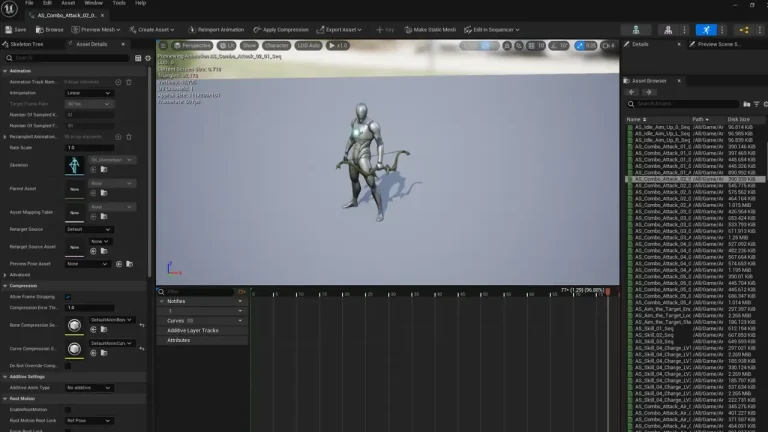The image size is (768, 432).
Task: Collapse the Compression section
Action: point(5,286)
